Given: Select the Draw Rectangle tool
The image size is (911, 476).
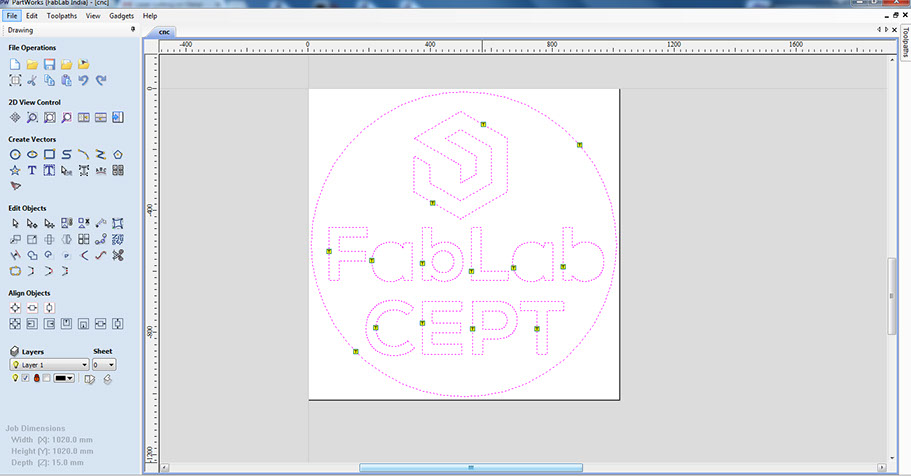Looking at the screenshot, I should click(49, 155).
